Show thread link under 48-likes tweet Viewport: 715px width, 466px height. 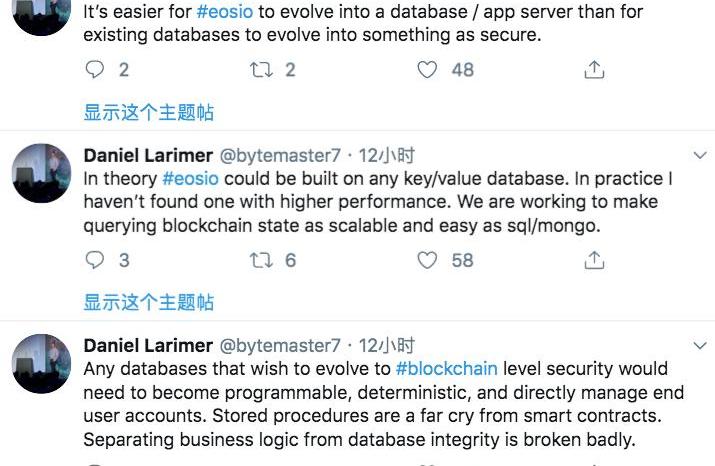pos(149,112)
